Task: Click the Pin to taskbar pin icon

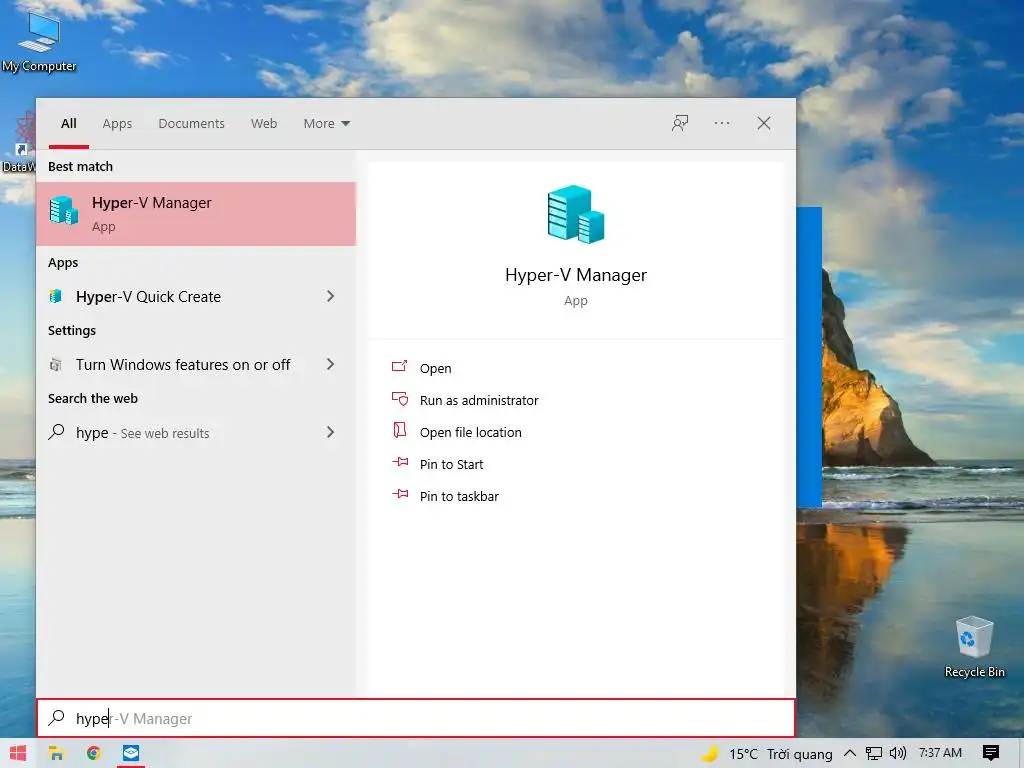Action: point(400,495)
